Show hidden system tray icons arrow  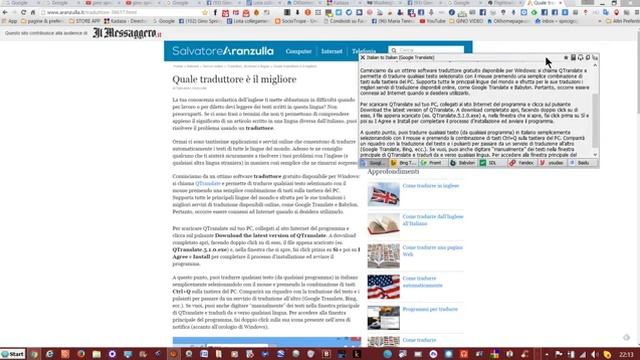(x=547, y=354)
